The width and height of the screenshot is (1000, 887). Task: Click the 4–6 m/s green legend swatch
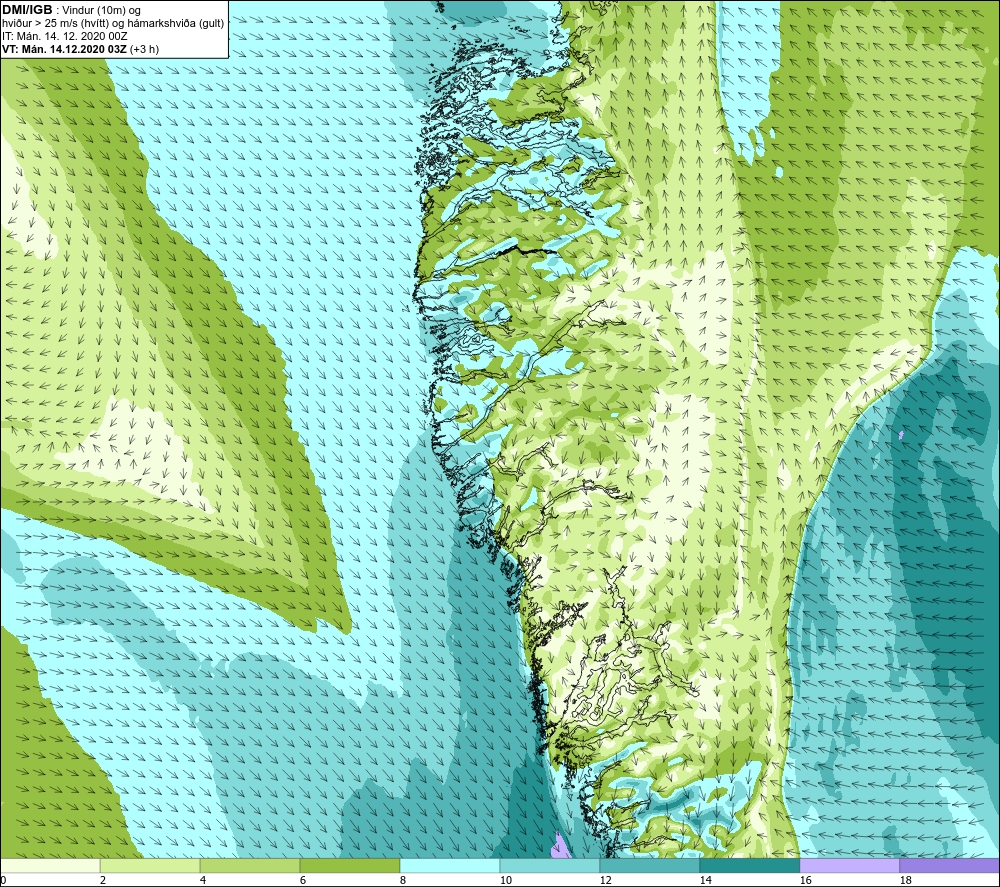[250, 865]
